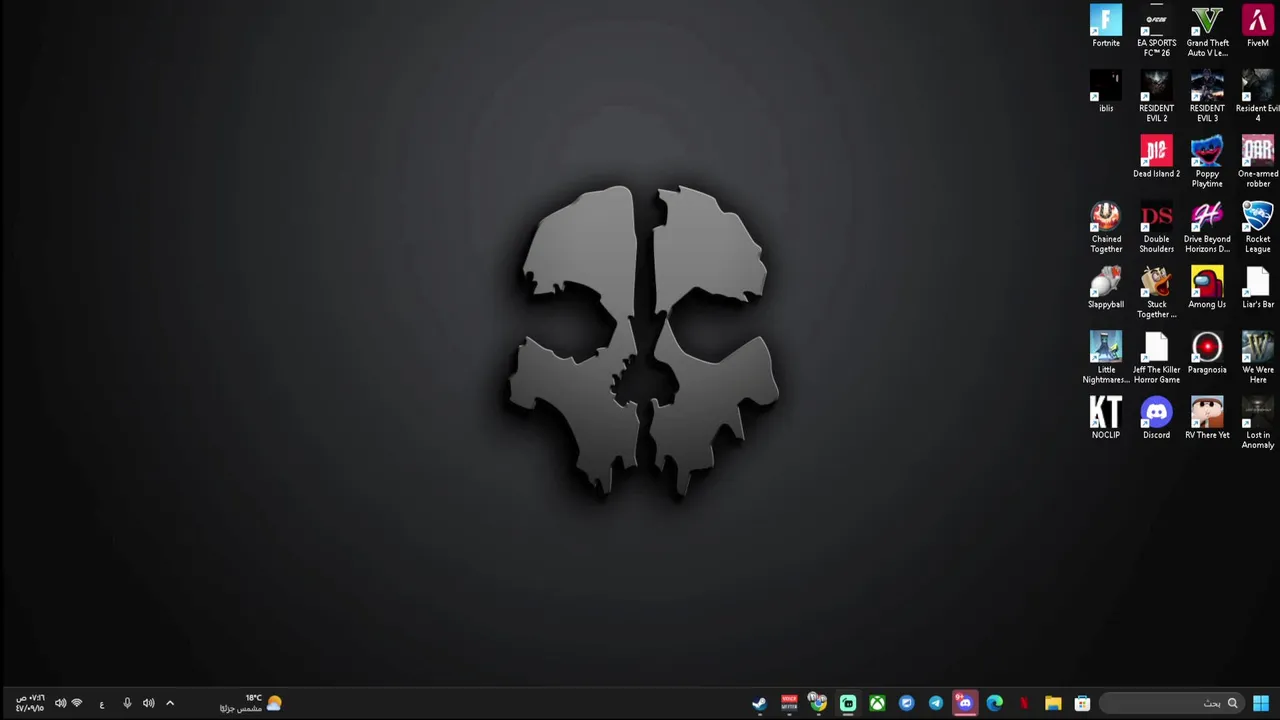Open the Xbox app from taskbar
Screen dimensions: 1280x720
pos(877,703)
